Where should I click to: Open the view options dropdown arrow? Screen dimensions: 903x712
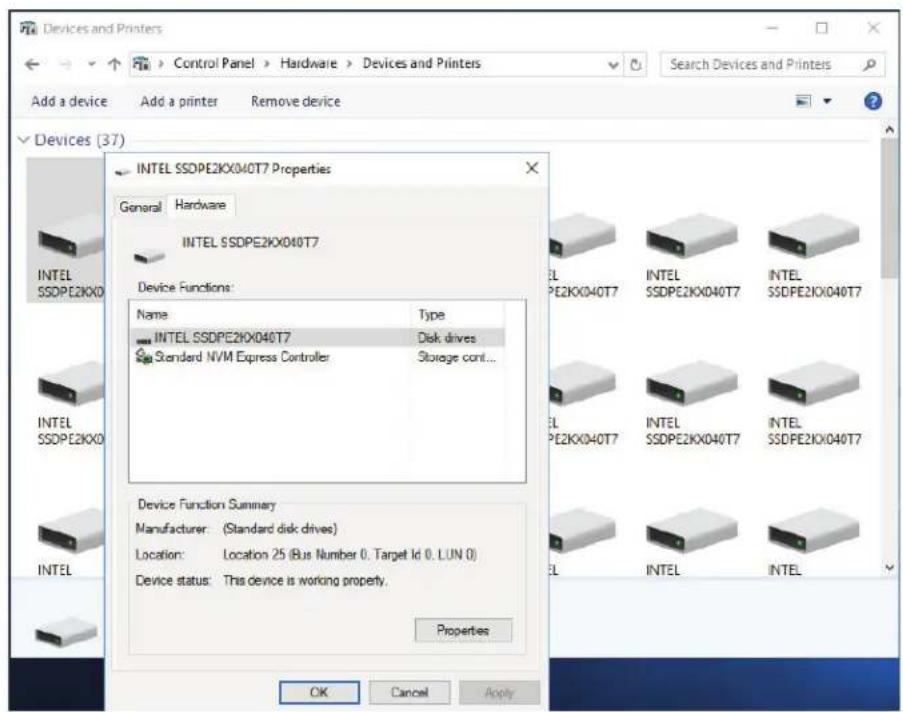pyautogui.click(x=827, y=102)
